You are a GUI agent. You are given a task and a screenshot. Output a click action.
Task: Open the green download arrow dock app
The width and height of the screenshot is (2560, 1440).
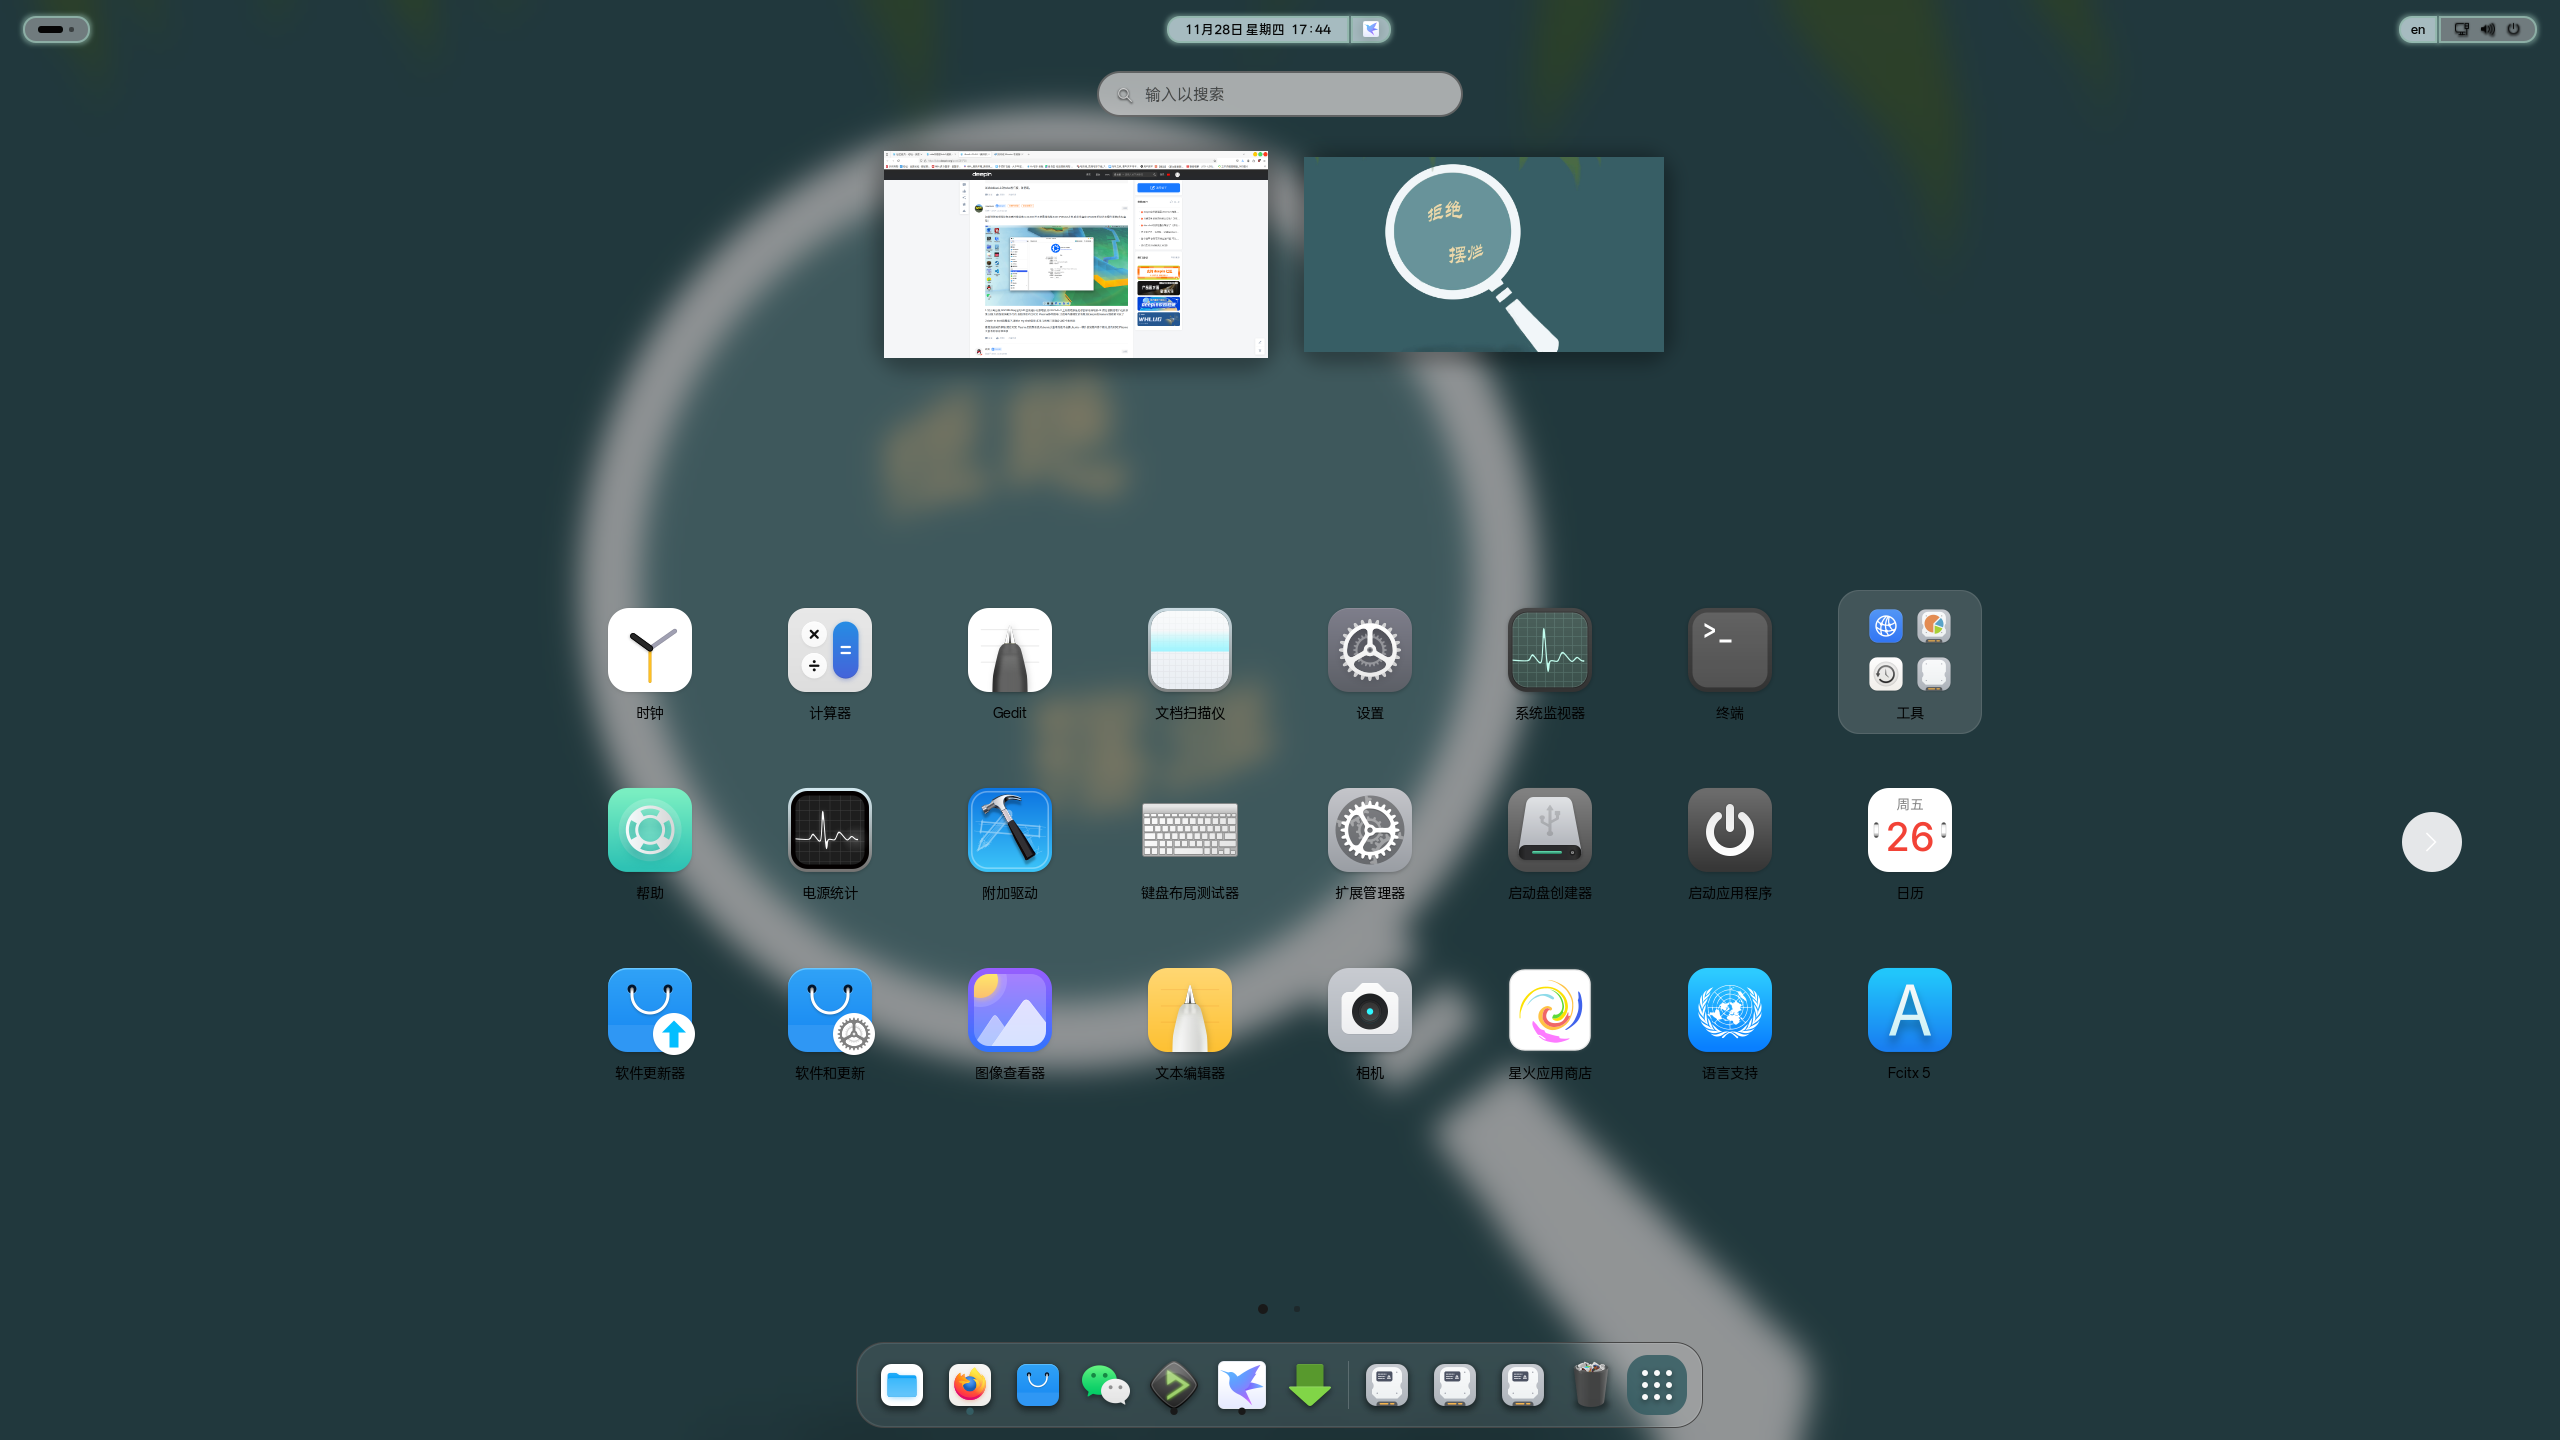[x=1309, y=1385]
